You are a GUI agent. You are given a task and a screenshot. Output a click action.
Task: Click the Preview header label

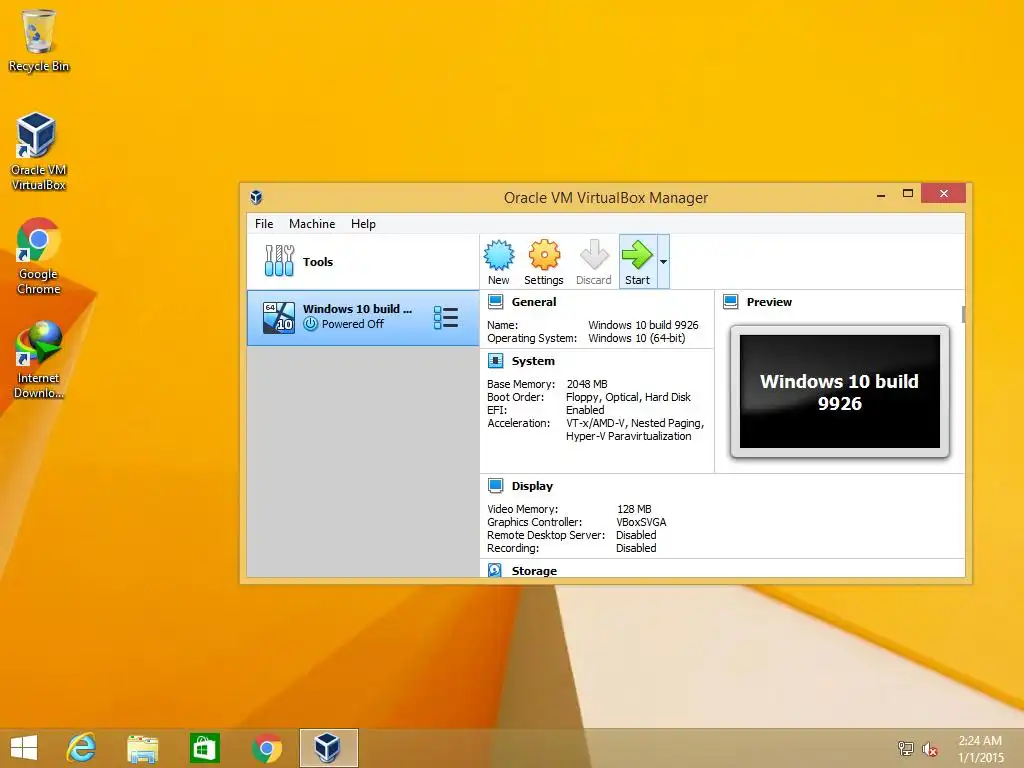[769, 302]
